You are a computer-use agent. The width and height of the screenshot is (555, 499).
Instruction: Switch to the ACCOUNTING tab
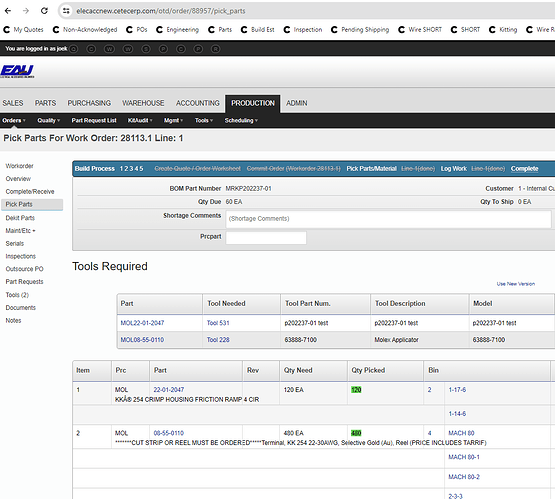[198, 103]
